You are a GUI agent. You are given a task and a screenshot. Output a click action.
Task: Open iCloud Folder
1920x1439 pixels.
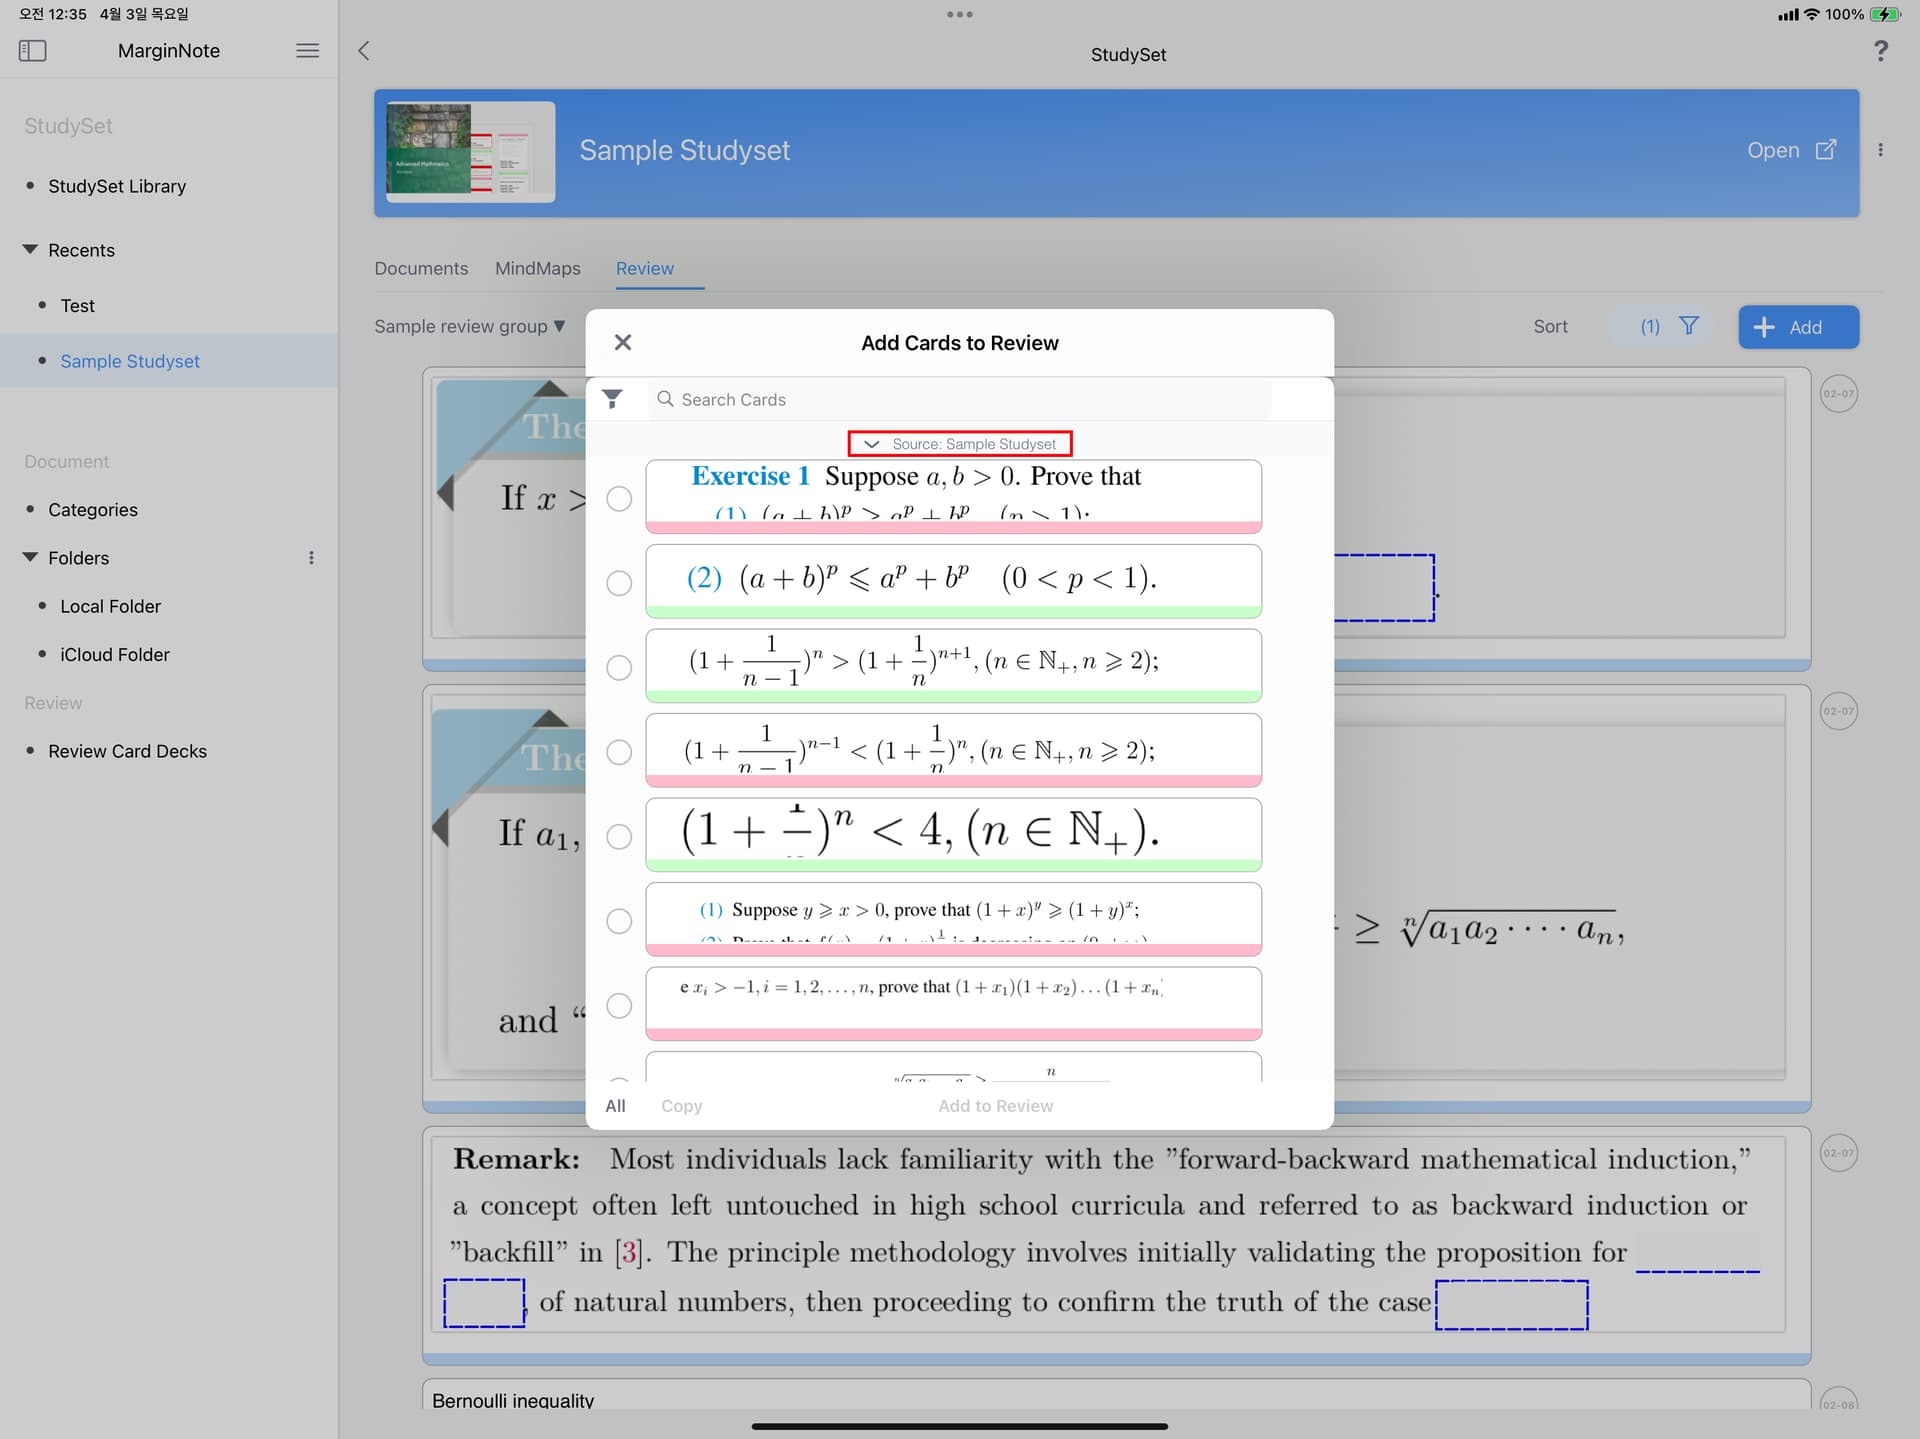pos(115,654)
